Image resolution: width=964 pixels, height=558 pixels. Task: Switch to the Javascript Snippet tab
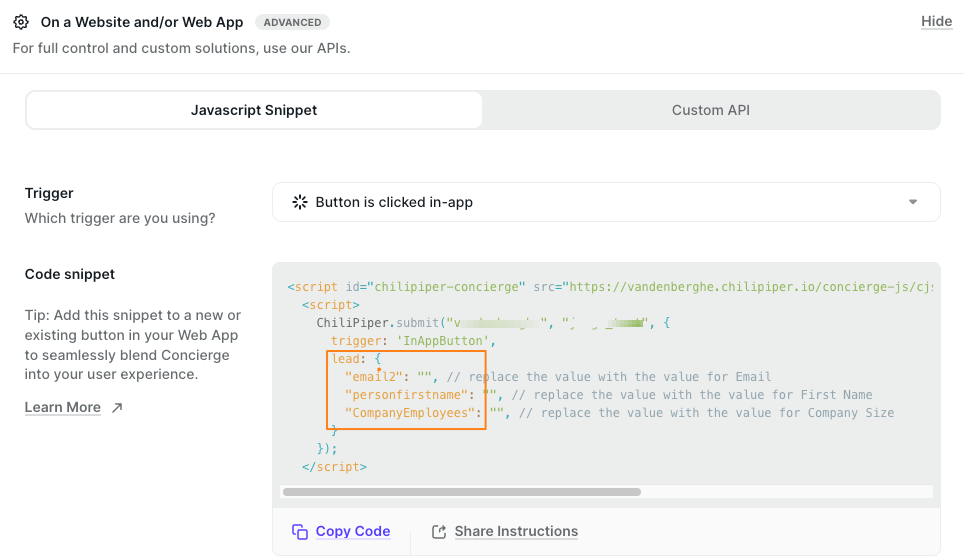click(254, 110)
